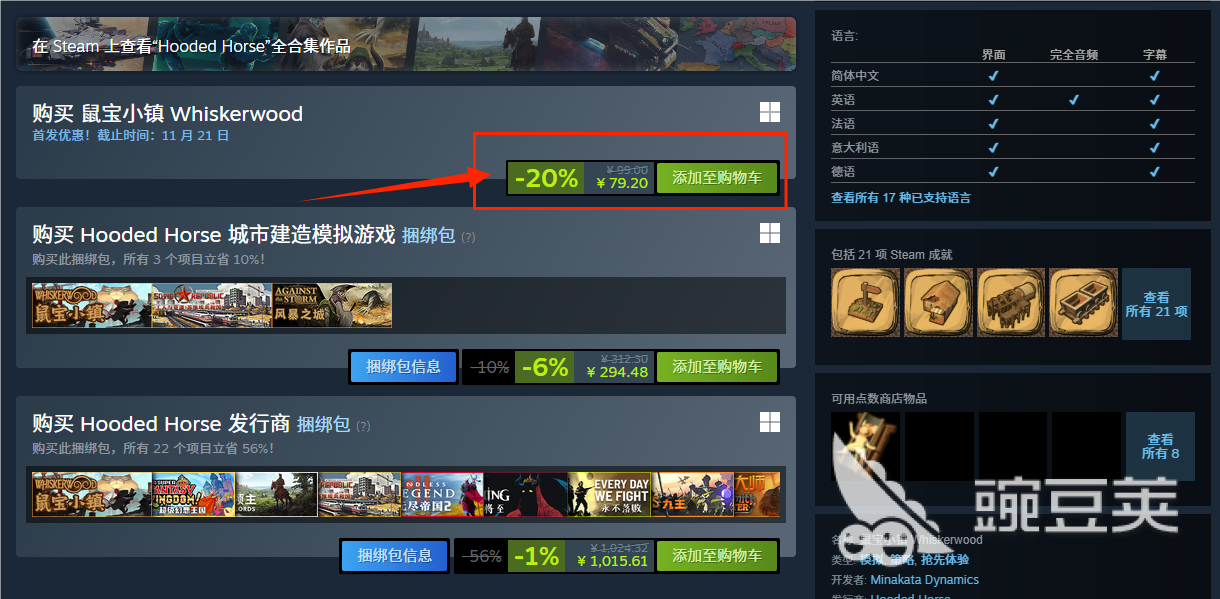Open the fourth achievement icon with minecarts

(x=1084, y=302)
